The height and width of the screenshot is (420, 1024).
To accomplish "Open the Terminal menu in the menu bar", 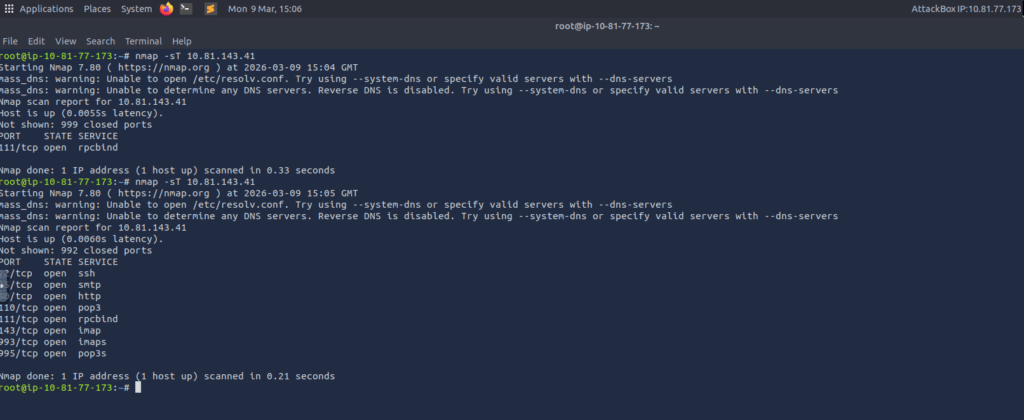I will click(144, 40).
